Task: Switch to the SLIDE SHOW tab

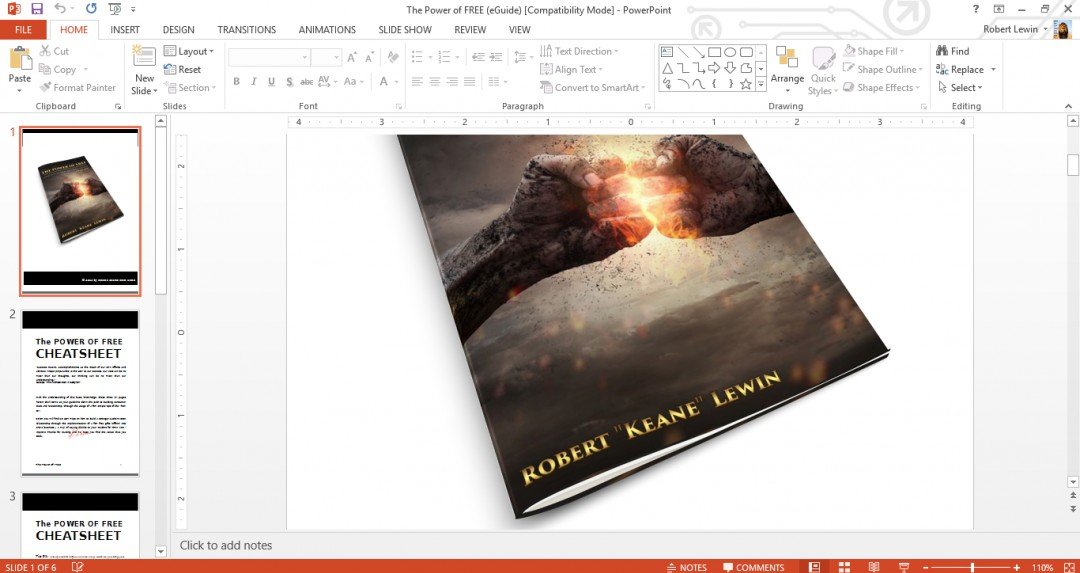Action: point(405,30)
